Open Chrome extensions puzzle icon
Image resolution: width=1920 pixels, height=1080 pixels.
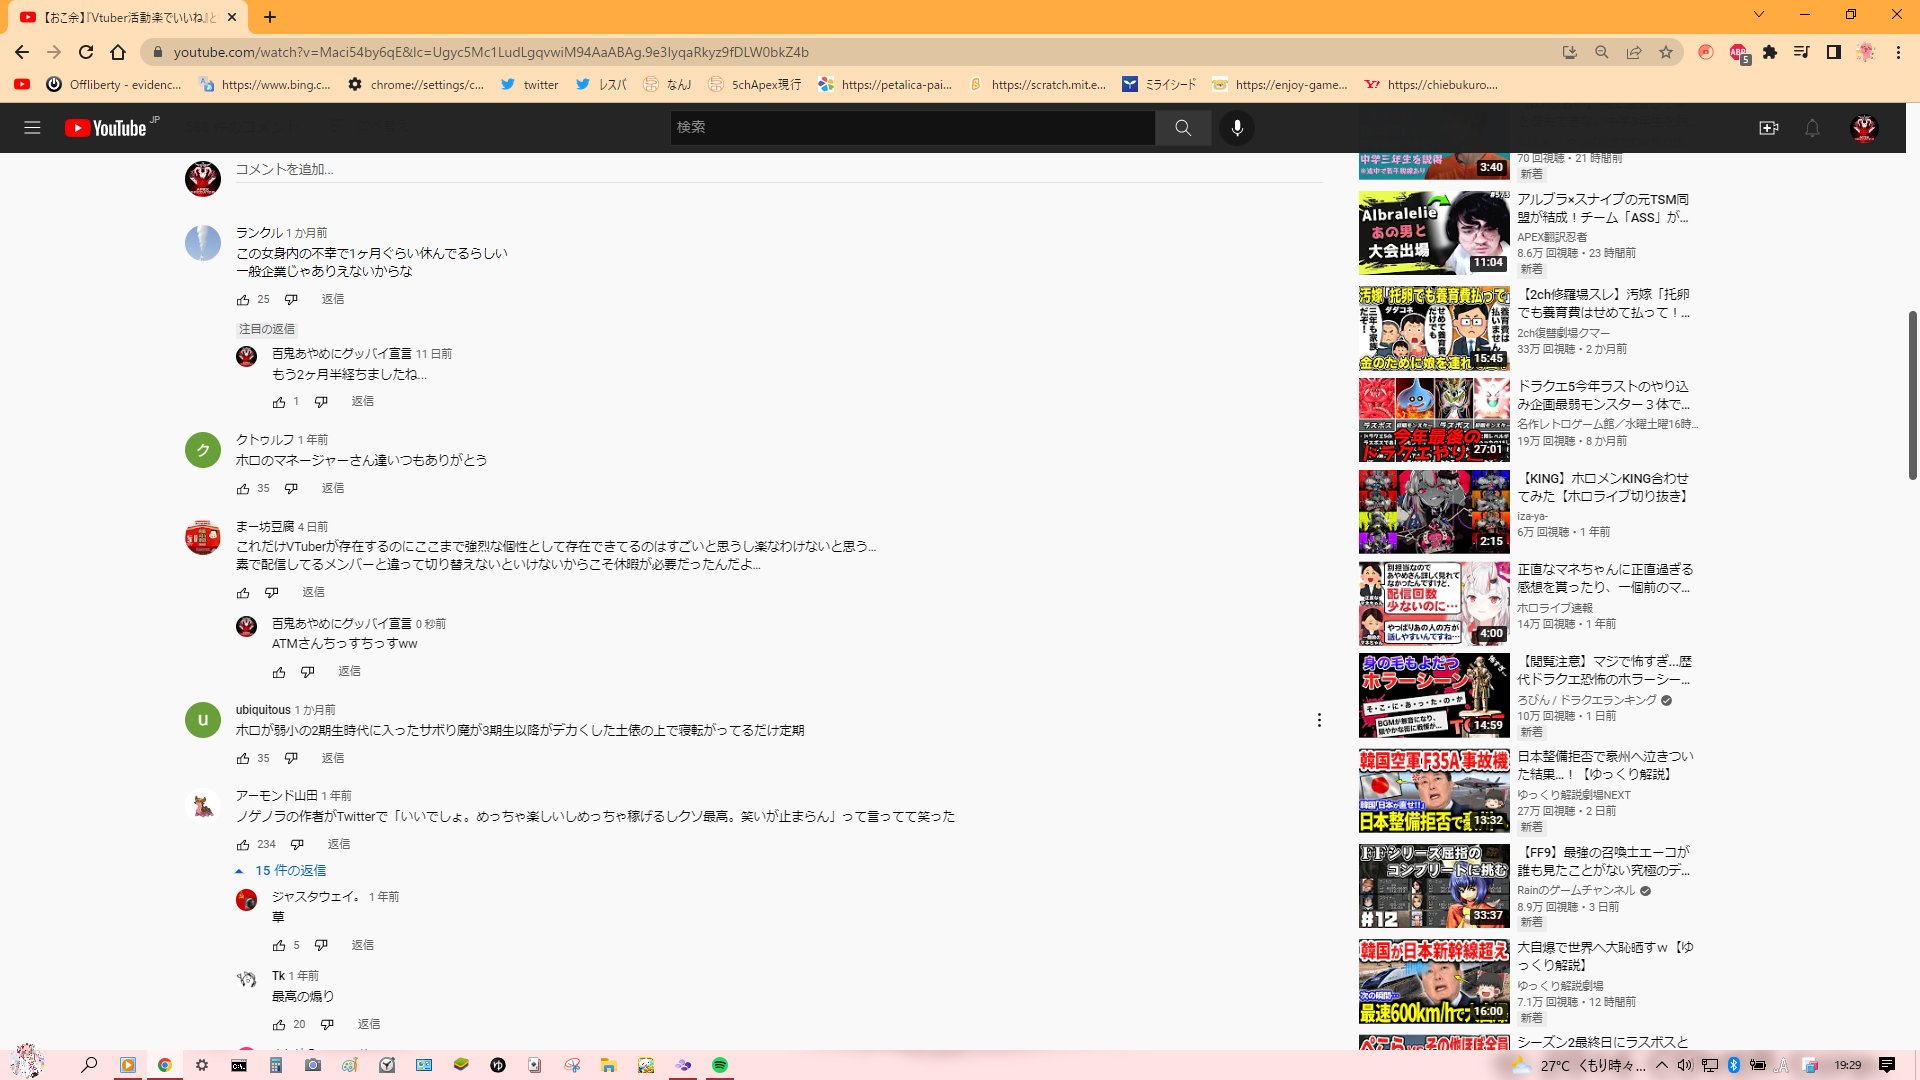coord(1770,52)
